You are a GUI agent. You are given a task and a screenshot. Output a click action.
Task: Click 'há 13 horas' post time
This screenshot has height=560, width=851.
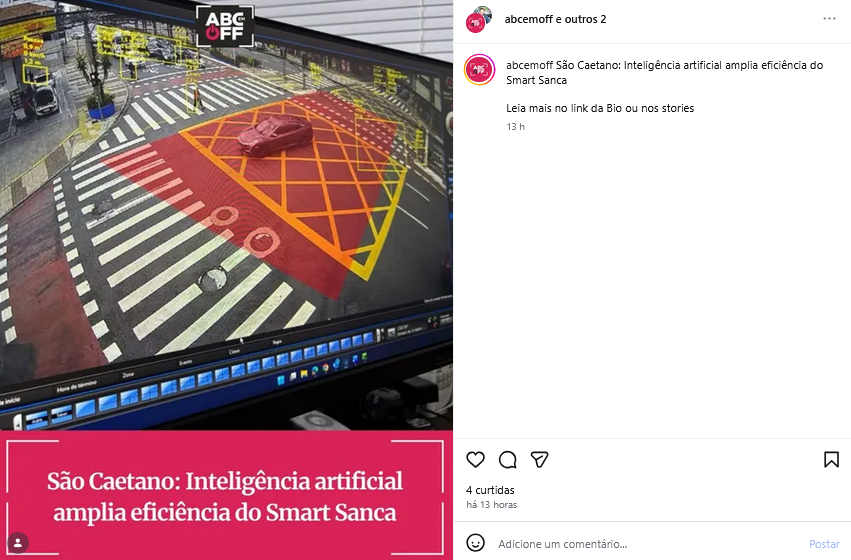tap(492, 505)
